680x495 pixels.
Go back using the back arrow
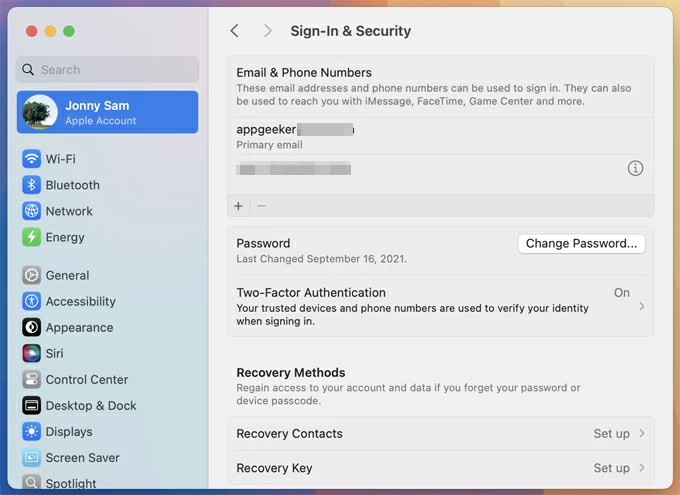[x=235, y=31]
